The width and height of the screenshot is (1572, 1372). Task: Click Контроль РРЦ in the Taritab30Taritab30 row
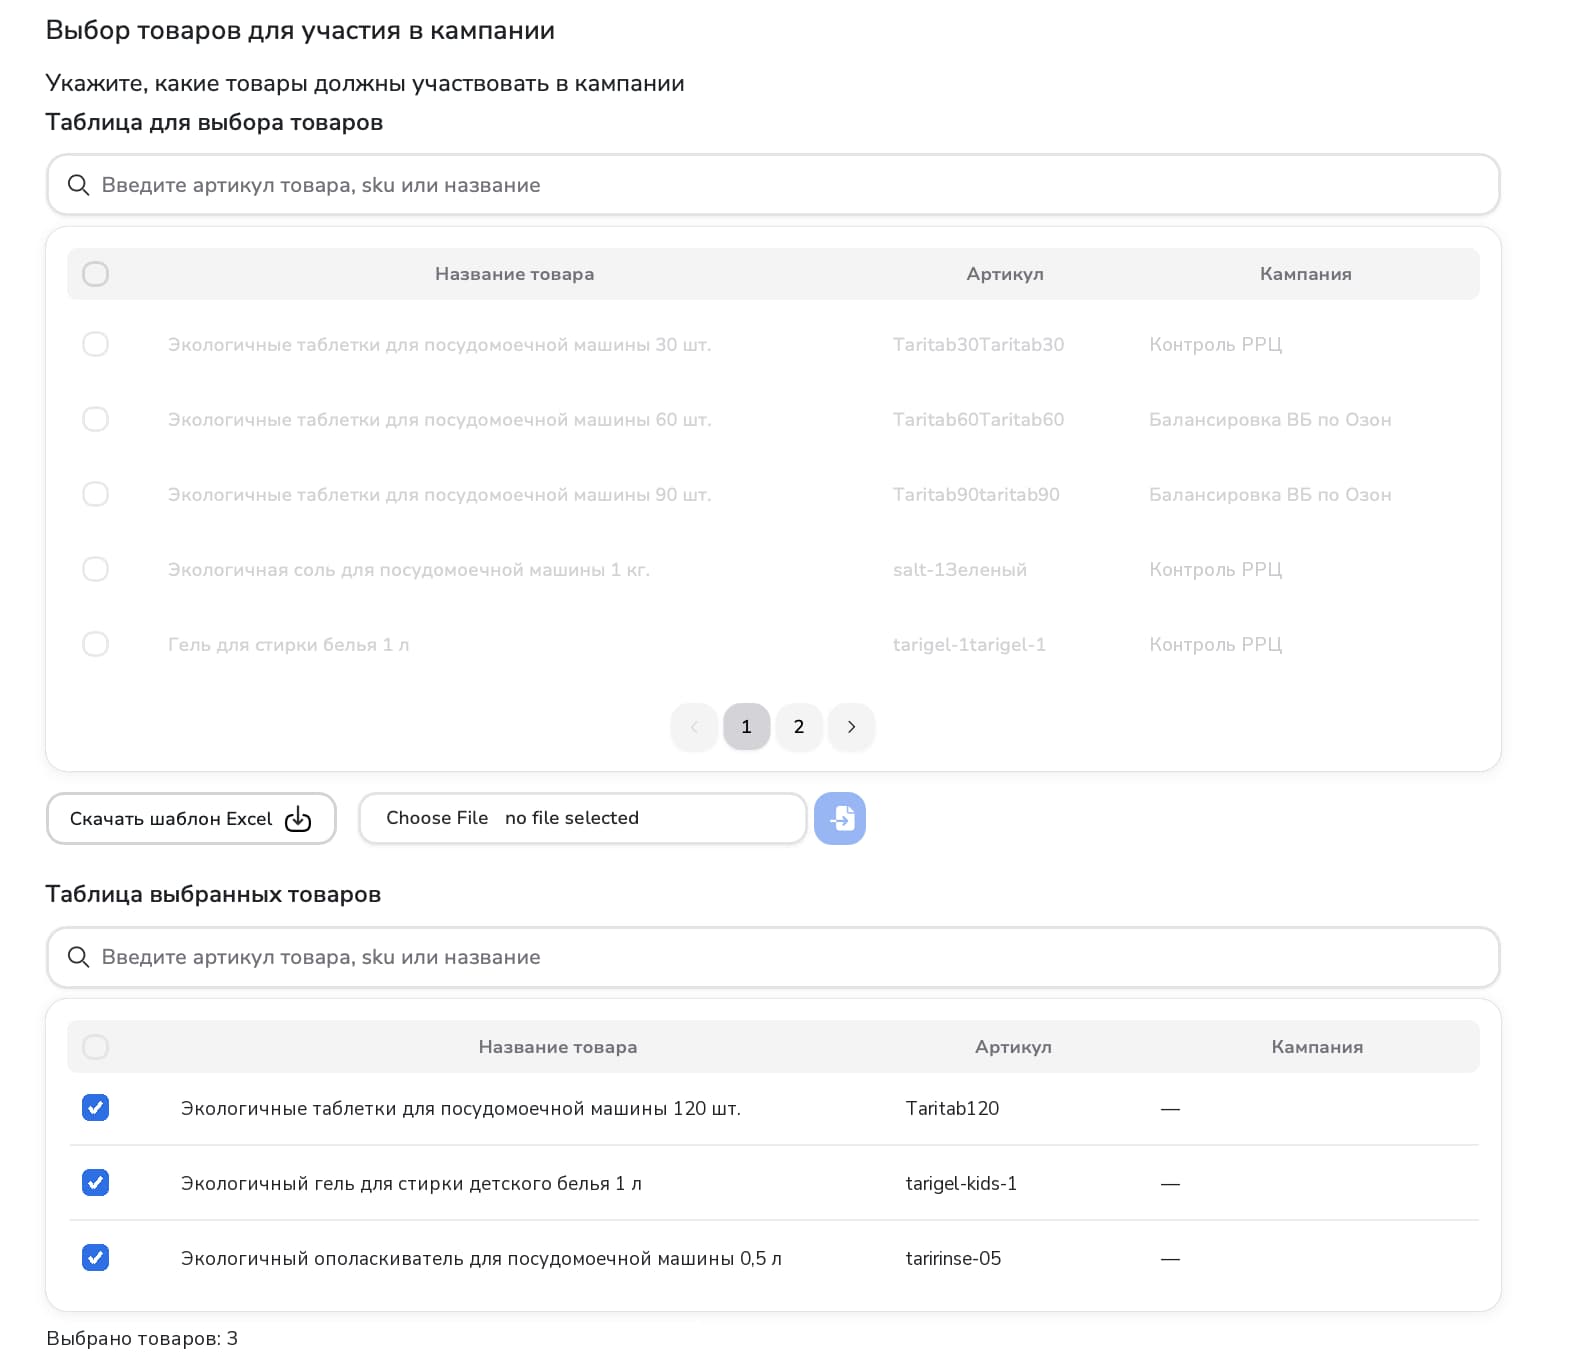tap(1215, 345)
